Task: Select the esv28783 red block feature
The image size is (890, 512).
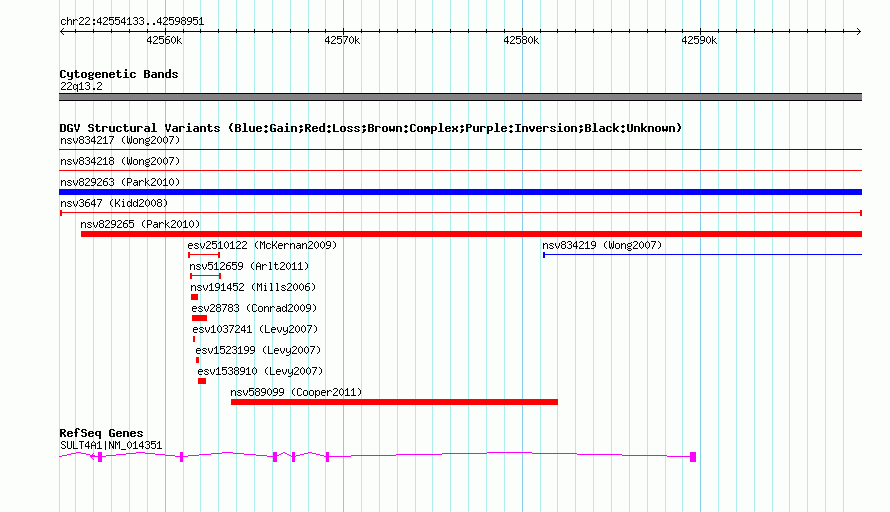Action: [199, 318]
